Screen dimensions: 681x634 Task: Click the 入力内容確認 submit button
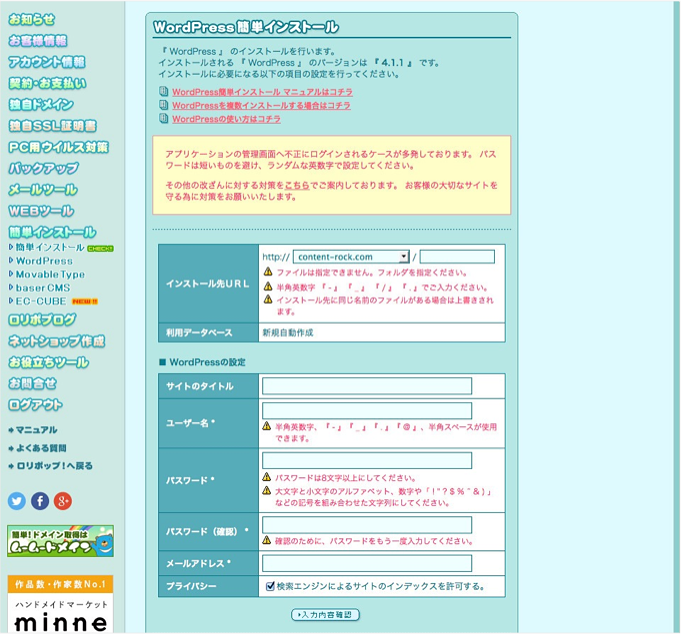(x=325, y=615)
